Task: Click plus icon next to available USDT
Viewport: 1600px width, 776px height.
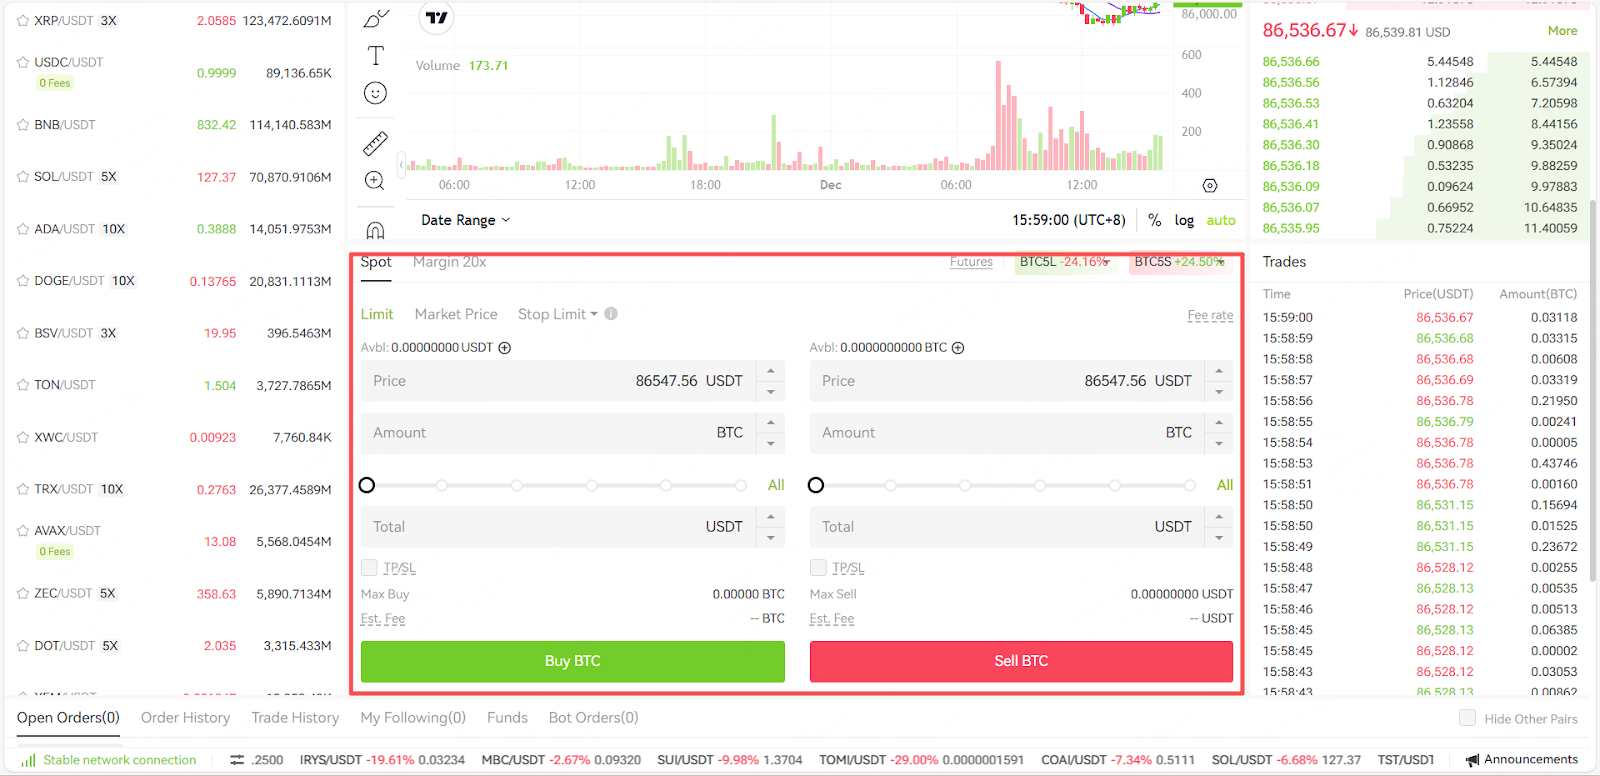Action: [505, 348]
